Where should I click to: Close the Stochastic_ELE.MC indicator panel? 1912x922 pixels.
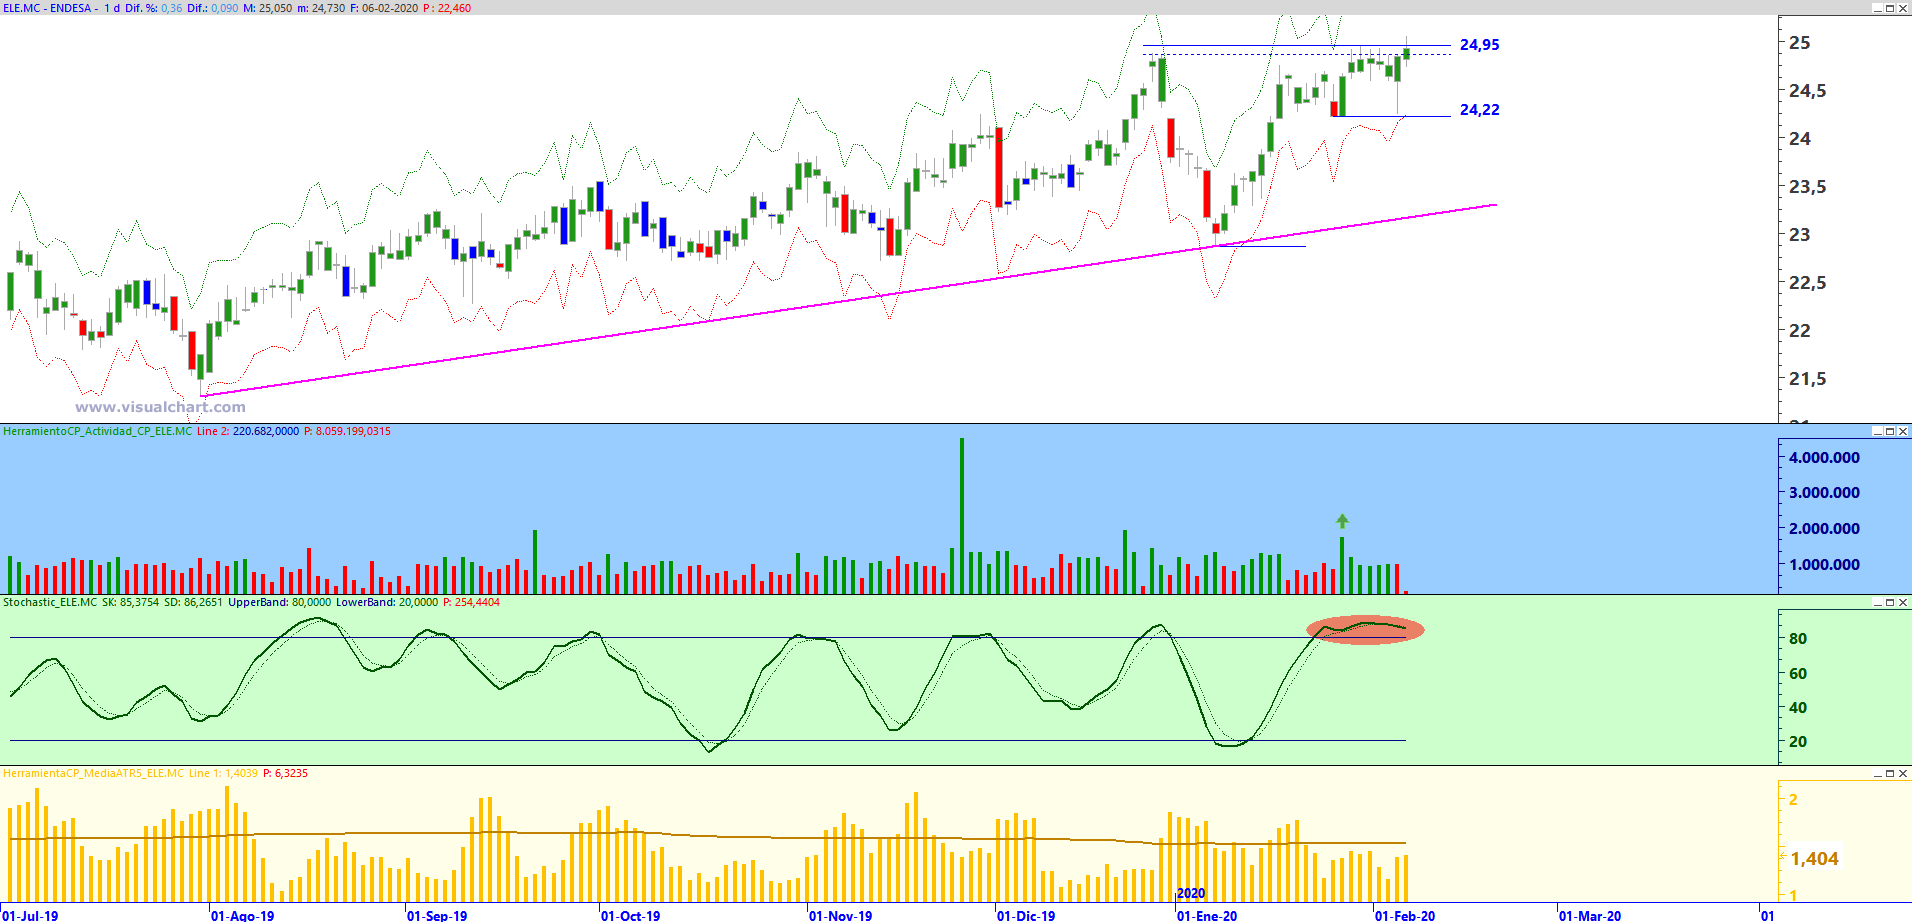click(1903, 602)
